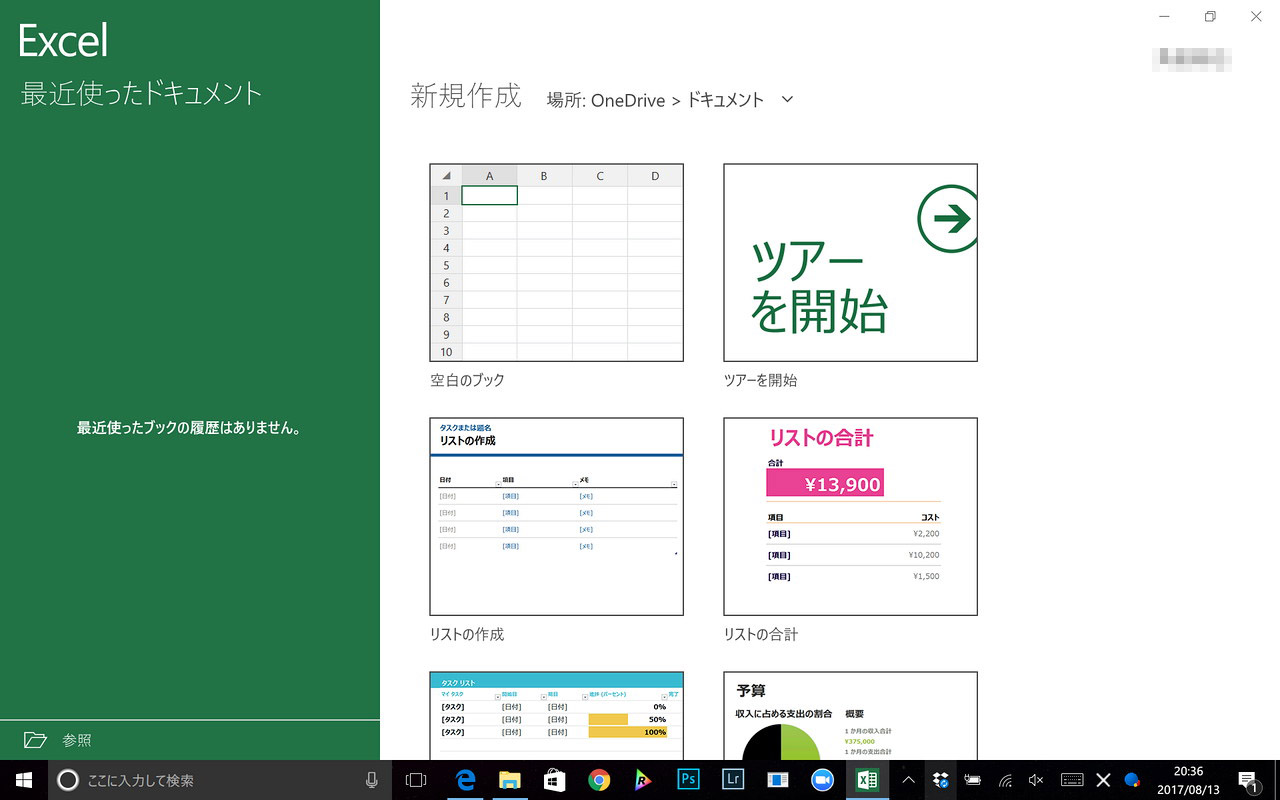Launch Lightroom from taskbar
The image size is (1280, 800).
(733, 780)
